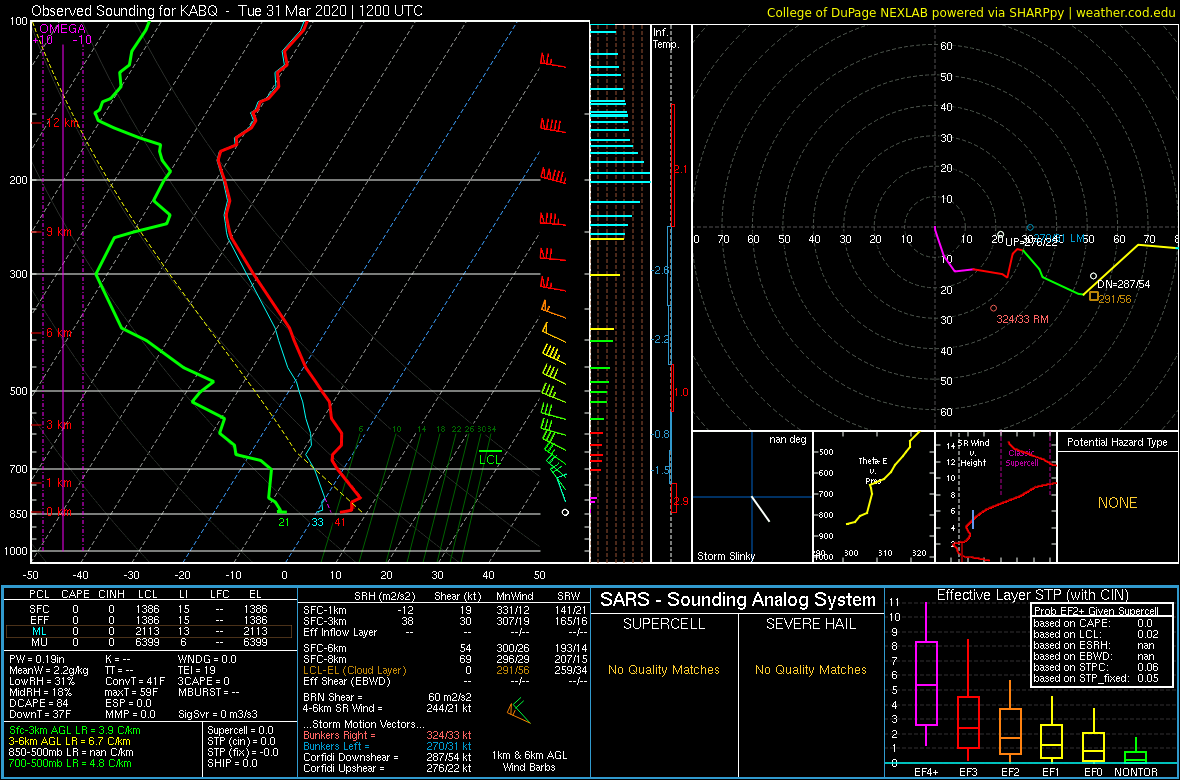This screenshot has height=780, width=1180.
Task: Click the SR Wind v. Height inset
Action: click(x=996, y=498)
